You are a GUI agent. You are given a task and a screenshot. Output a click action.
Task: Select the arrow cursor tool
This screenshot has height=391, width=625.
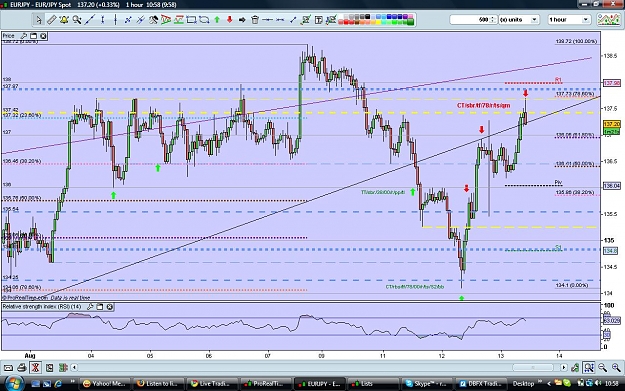[39, 20]
